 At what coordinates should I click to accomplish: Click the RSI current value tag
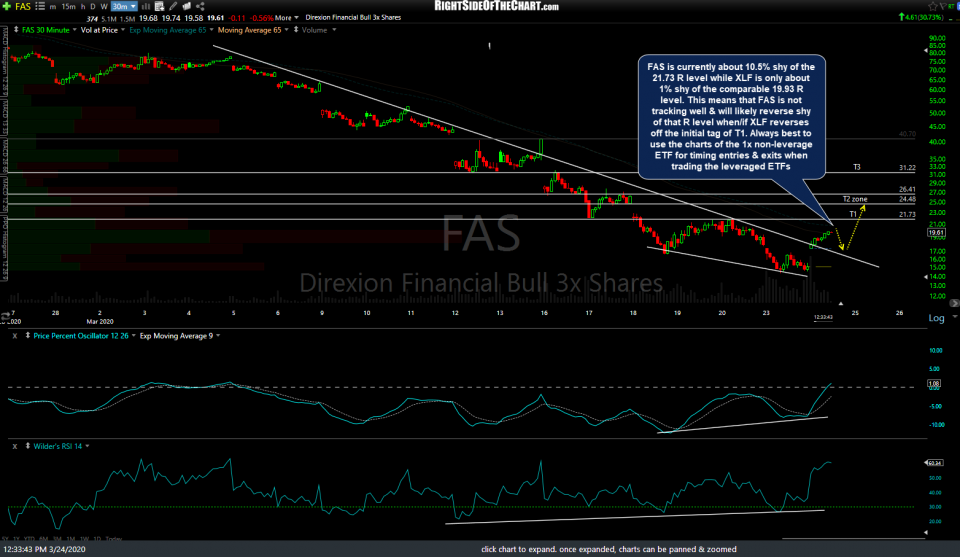tap(935, 463)
